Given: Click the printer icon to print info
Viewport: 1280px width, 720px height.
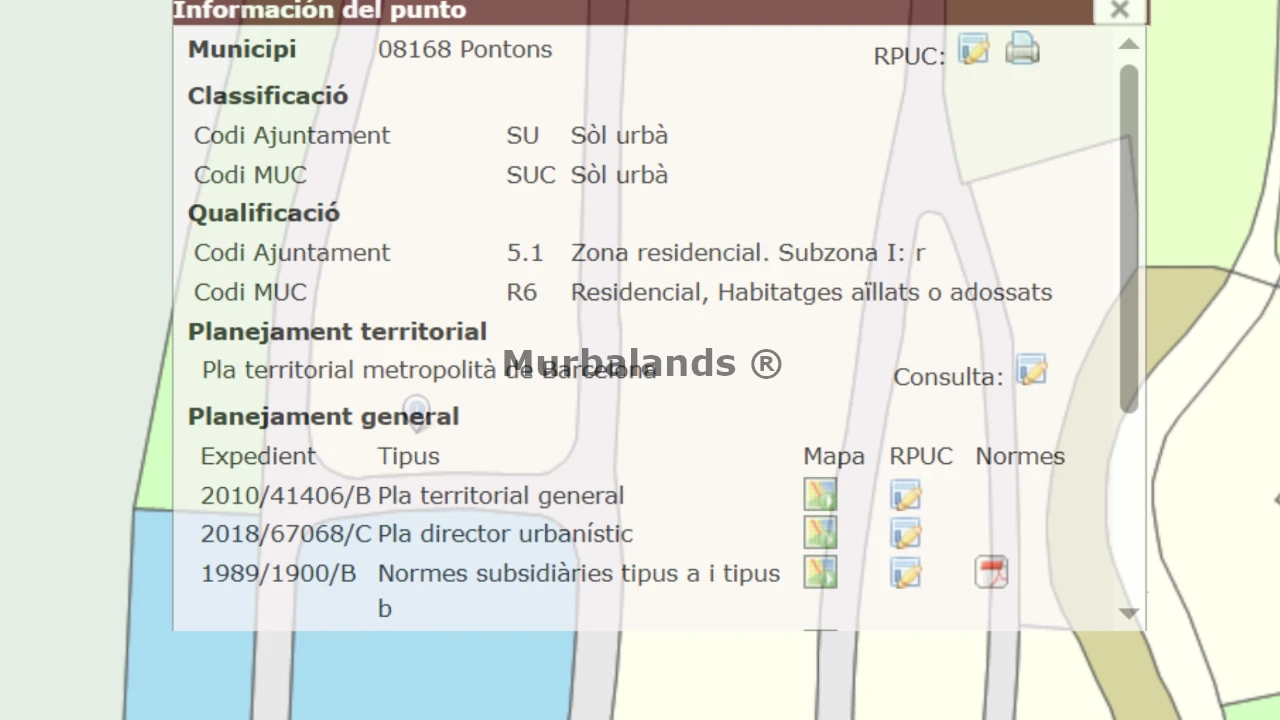Looking at the screenshot, I should pyautogui.click(x=1022, y=49).
